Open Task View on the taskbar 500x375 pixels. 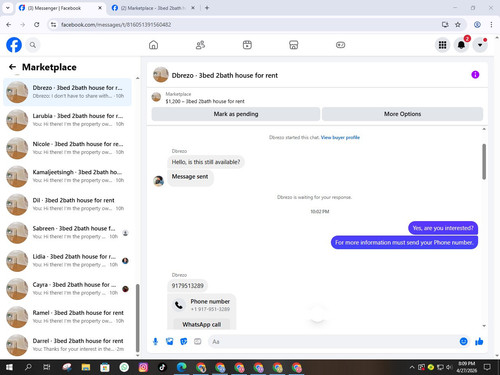click(x=47, y=367)
